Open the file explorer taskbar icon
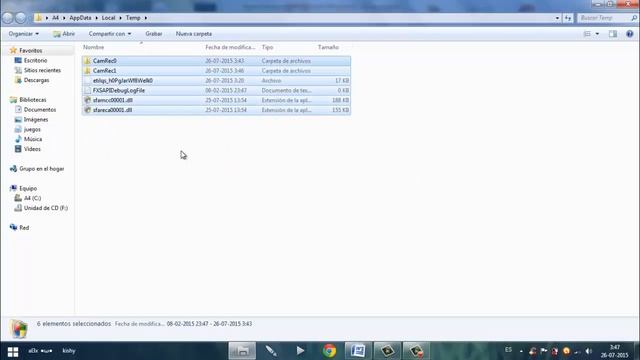640x360 pixels. point(242,351)
